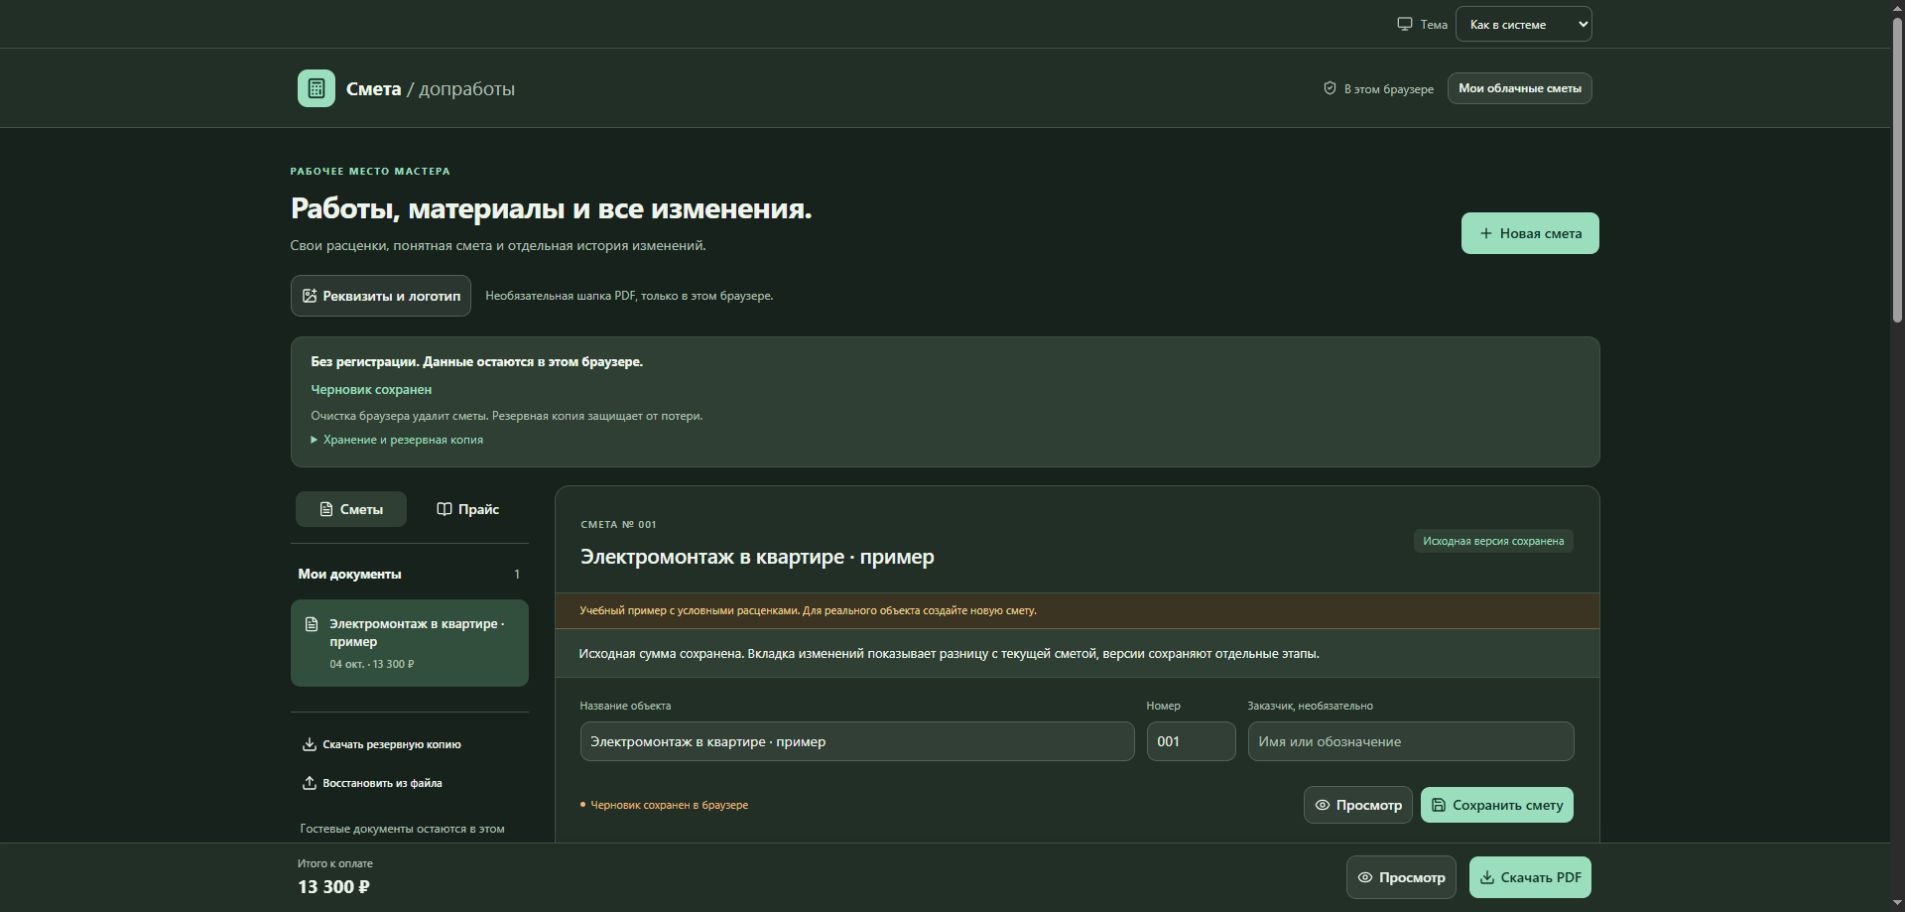Viewport: 1905px width, 912px height.
Task: Click the green calculator logo icon
Action: [316, 88]
